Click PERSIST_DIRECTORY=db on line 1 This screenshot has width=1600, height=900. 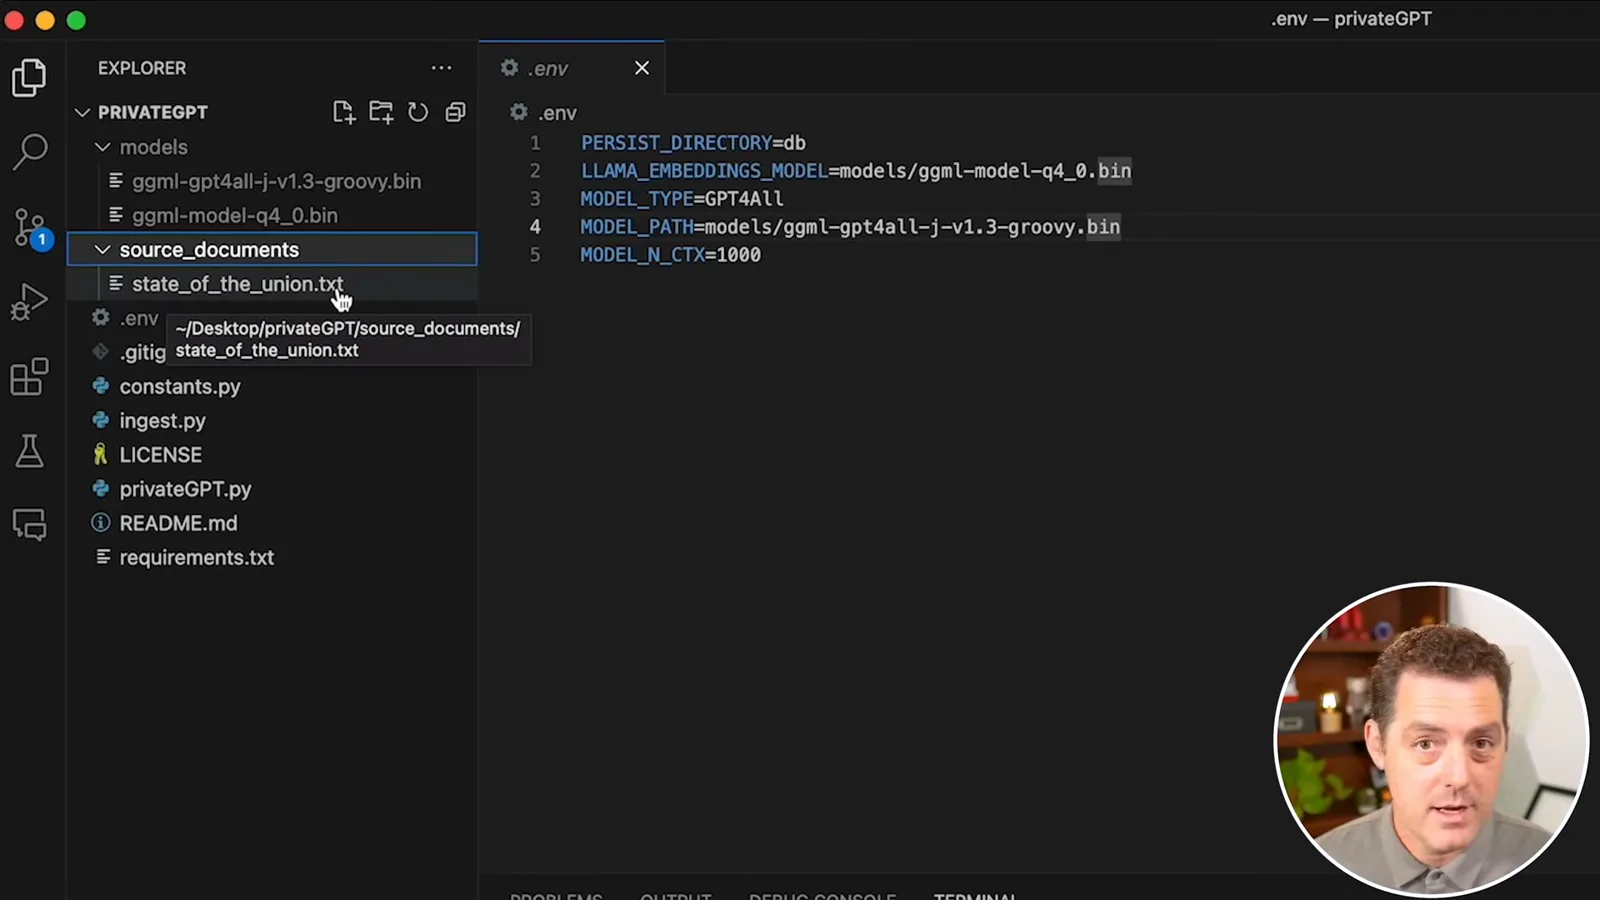point(693,143)
